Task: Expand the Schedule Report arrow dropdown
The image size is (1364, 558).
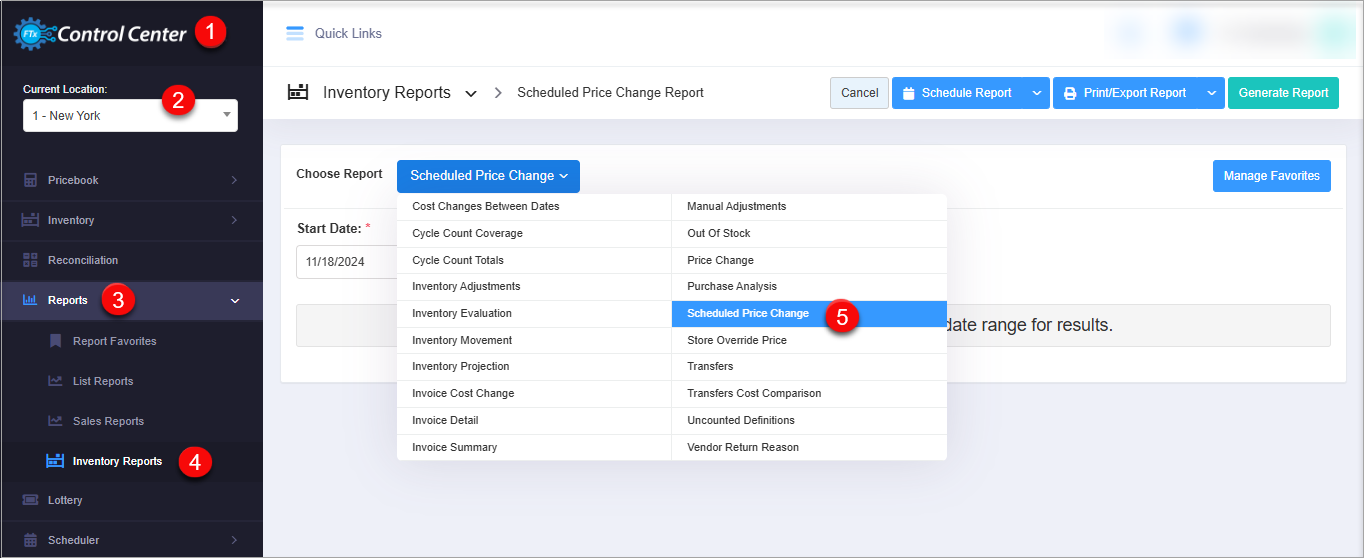Action: point(1037,93)
